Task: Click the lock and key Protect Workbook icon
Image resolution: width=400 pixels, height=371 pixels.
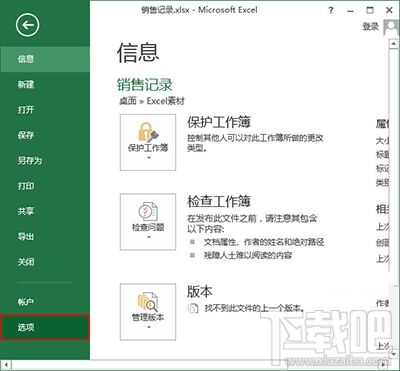Action: click(x=148, y=132)
